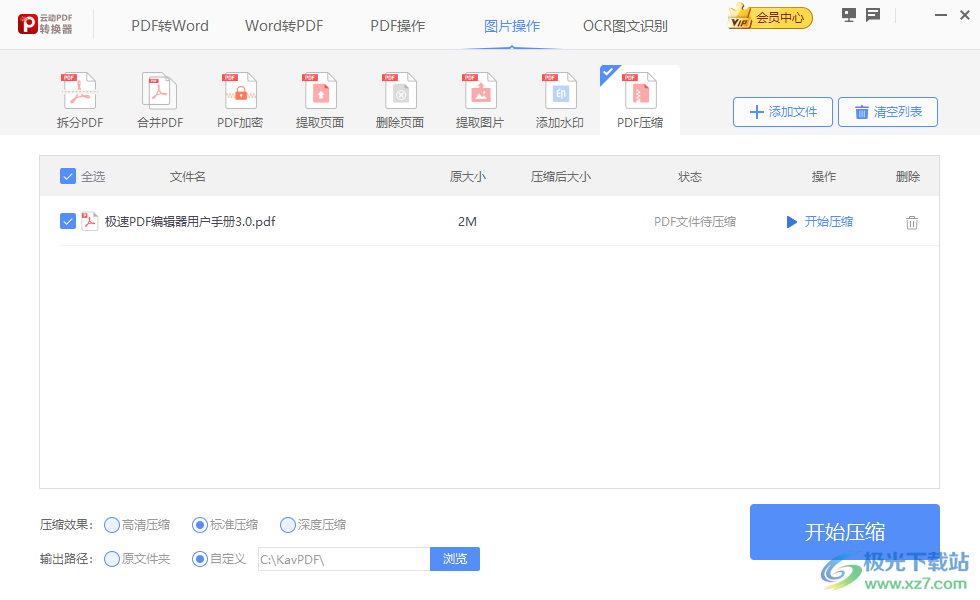Viewport: 980px width, 600px height.
Task: Minimize the converter window
Action: [941, 15]
